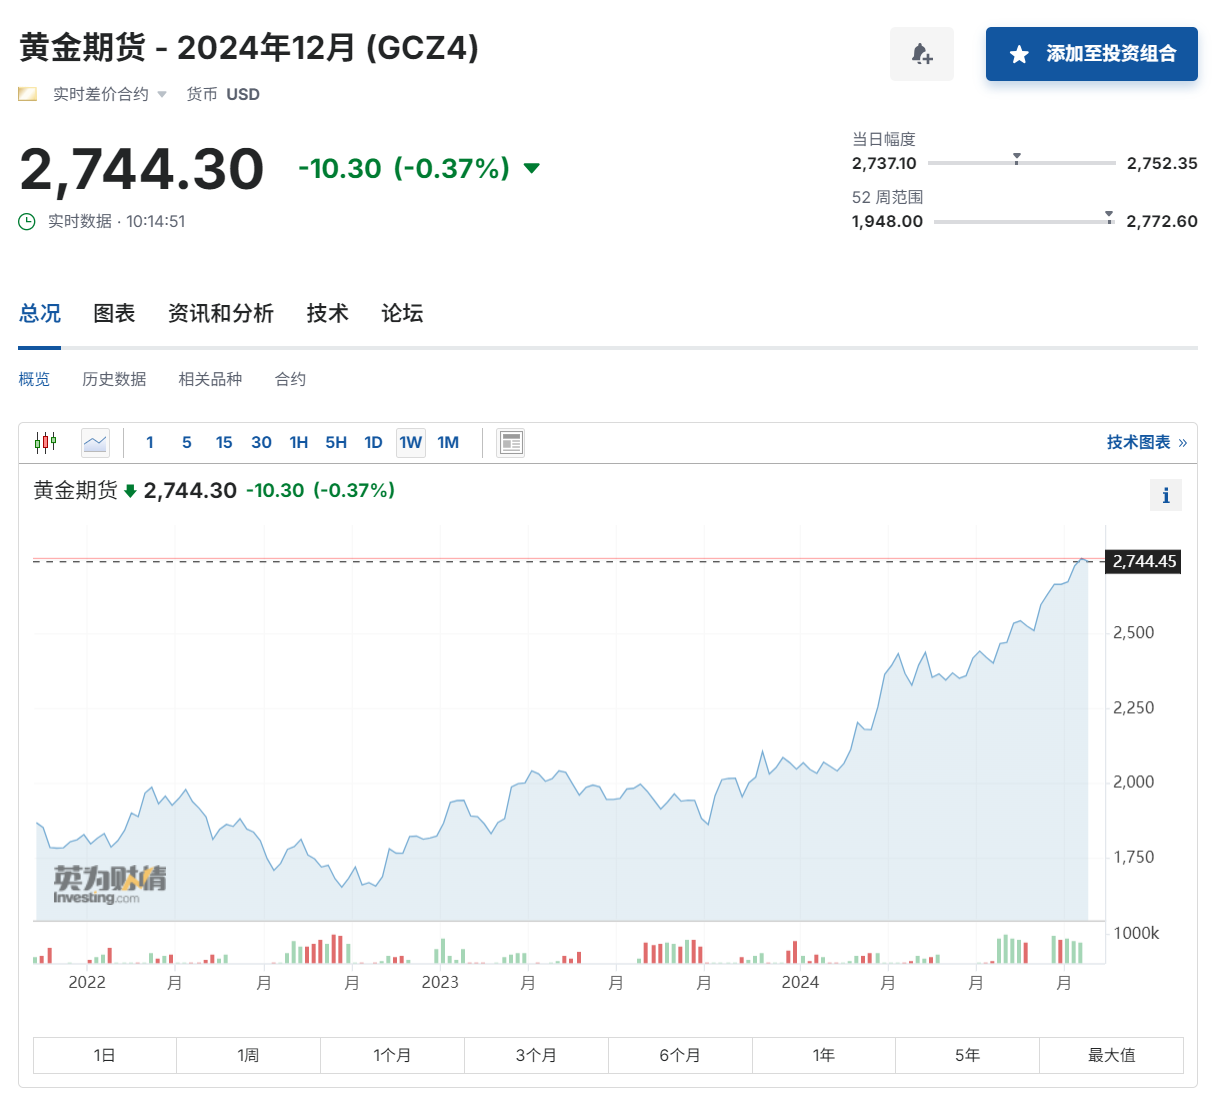Switch to the 技术 tab
The height and width of the screenshot is (1113, 1217).
coord(327,313)
